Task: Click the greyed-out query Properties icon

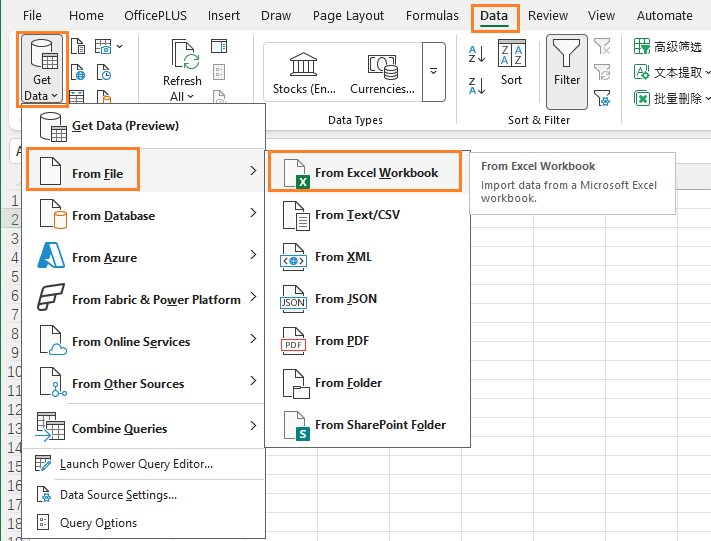Action: pyautogui.click(x=219, y=72)
